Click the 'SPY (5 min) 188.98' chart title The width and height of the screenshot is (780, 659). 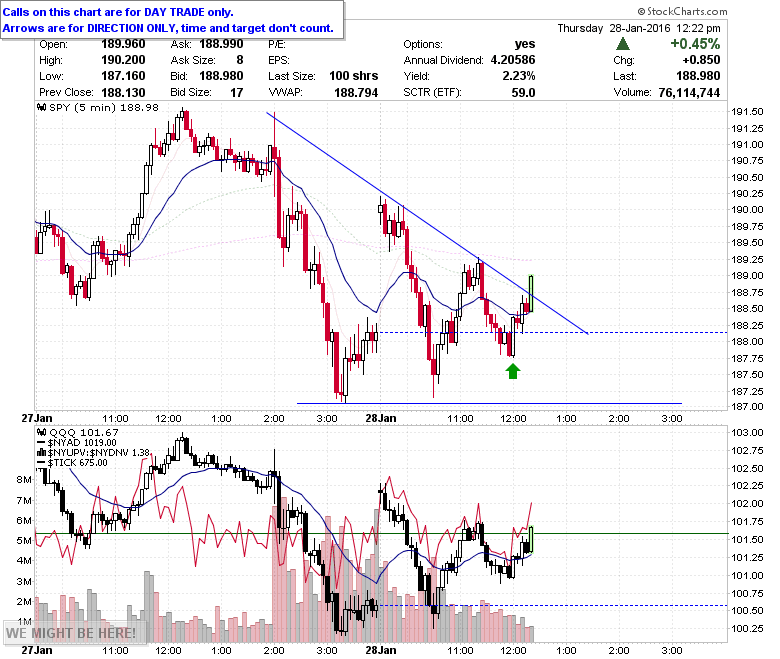[104, 107]
